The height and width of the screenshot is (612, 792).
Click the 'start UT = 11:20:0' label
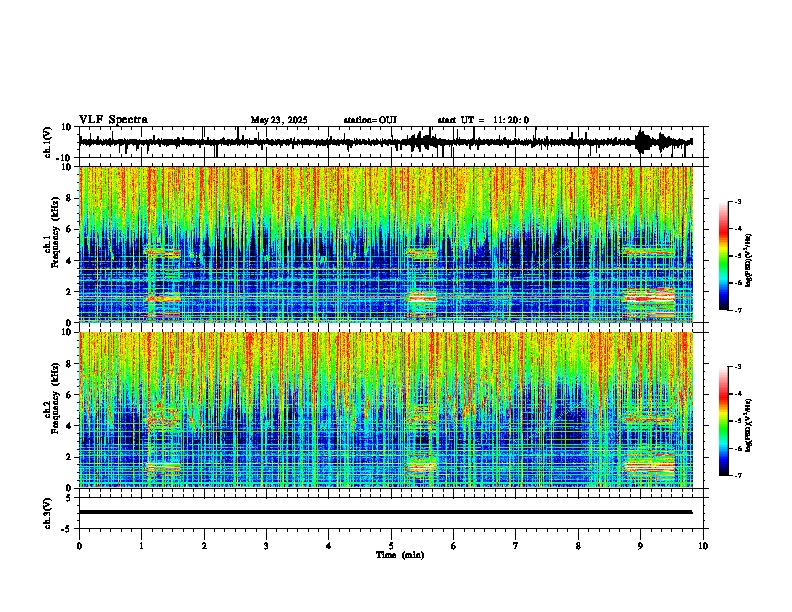click(483, 120)
